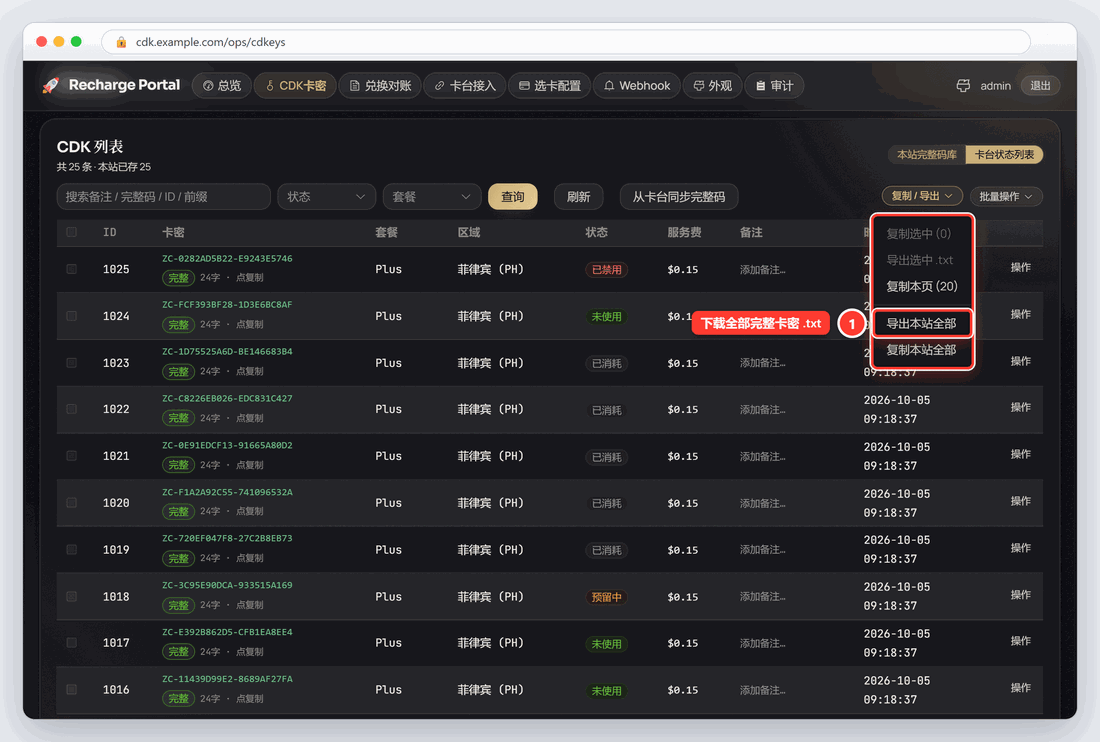Open 操作 actions for row 1025
Viewport: 1100px width, 742px height.
click(1021, 267)
